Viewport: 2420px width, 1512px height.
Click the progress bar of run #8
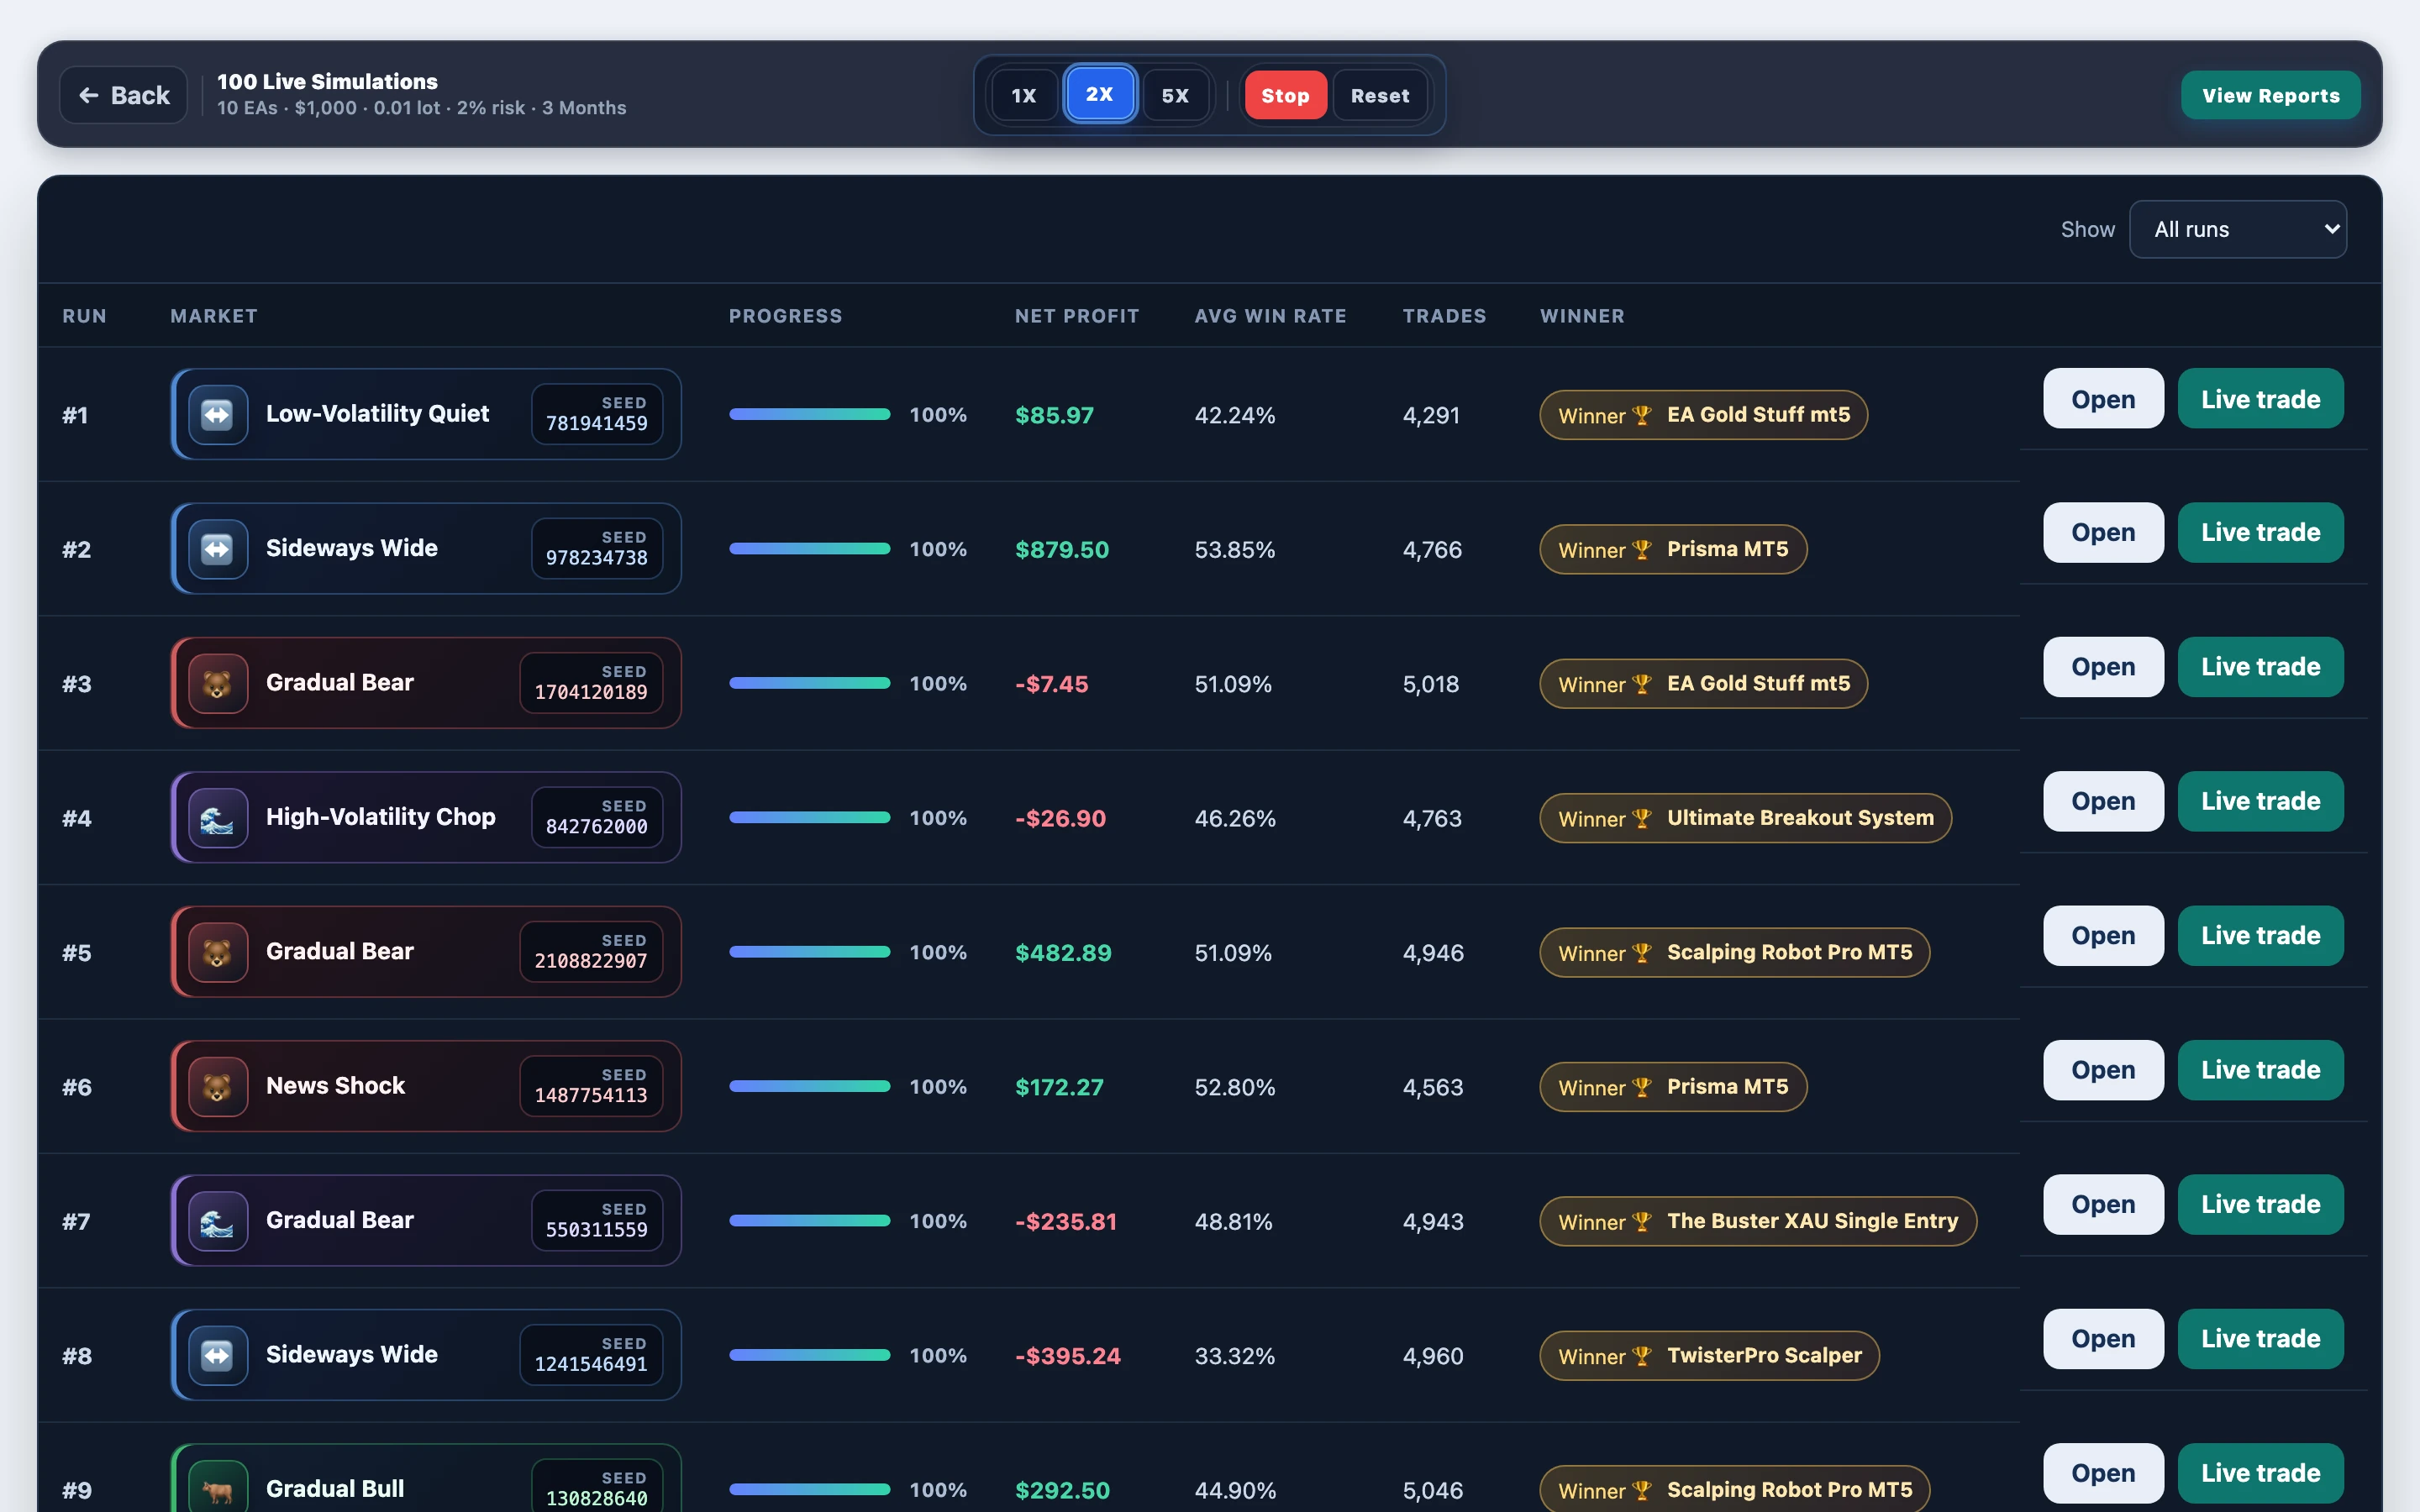tap(810, 1355)
